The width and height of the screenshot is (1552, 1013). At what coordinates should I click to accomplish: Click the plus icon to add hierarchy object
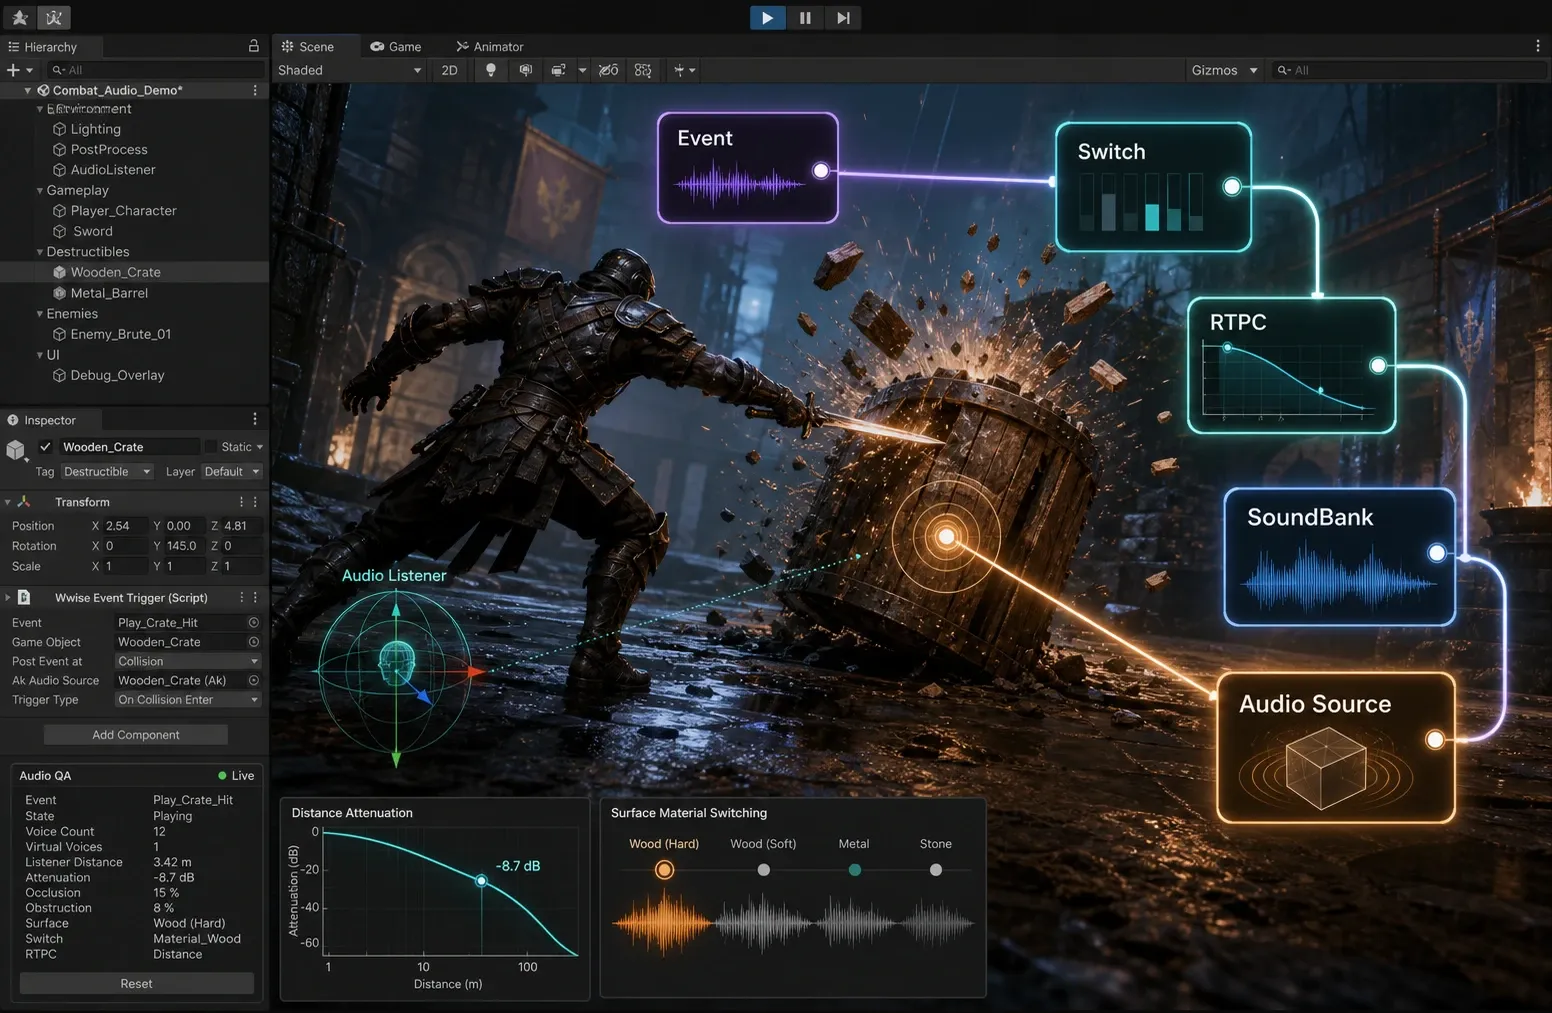pyautogui.click(x=13, y=70)
